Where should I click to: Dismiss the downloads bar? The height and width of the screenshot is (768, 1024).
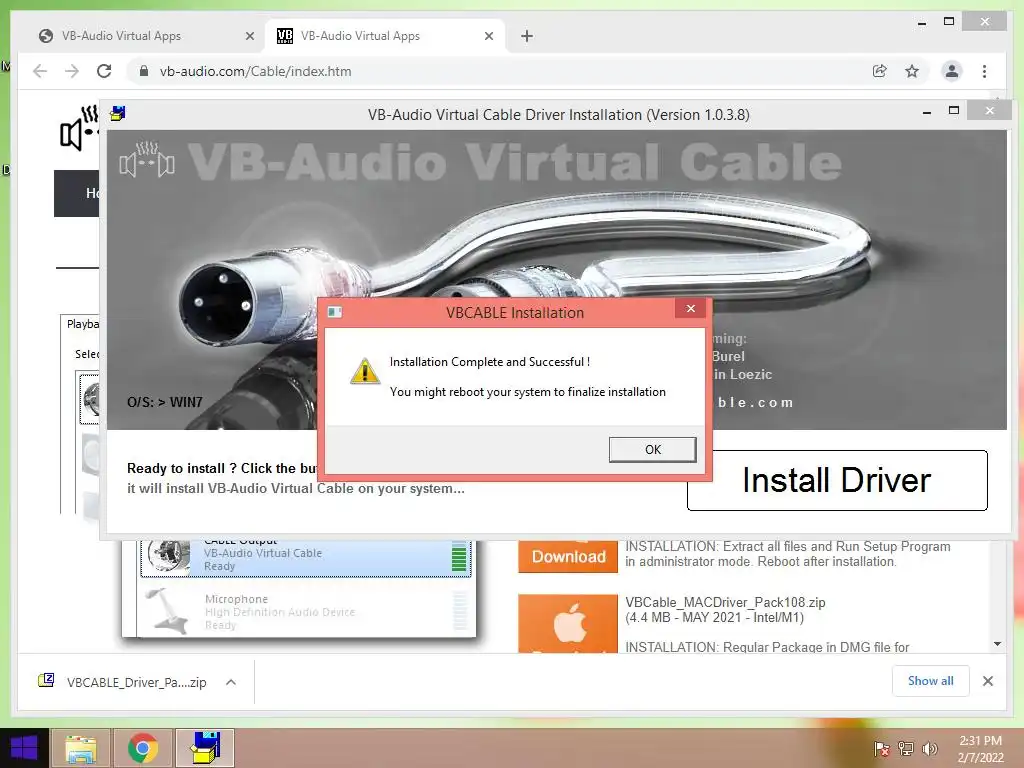987,681
